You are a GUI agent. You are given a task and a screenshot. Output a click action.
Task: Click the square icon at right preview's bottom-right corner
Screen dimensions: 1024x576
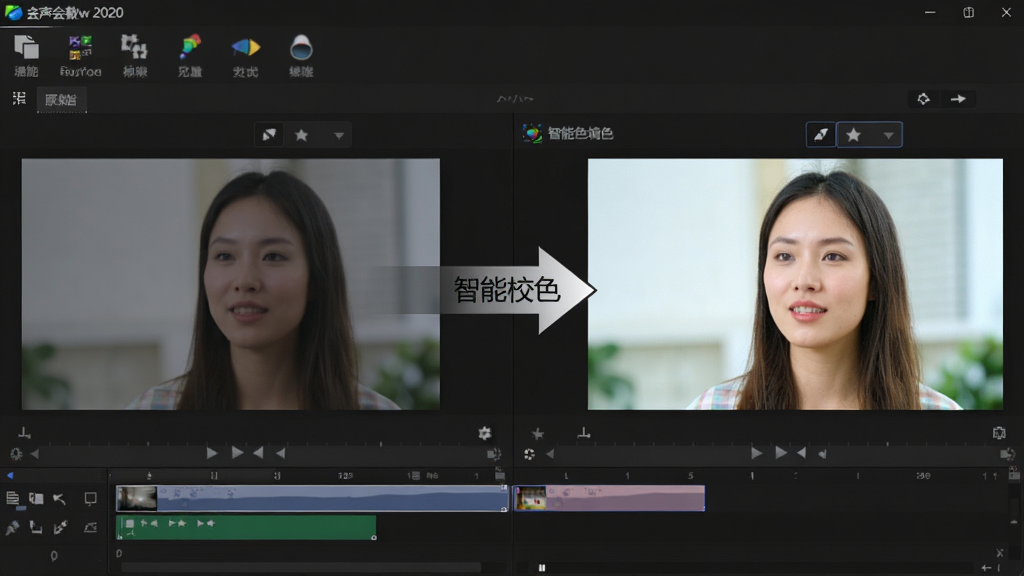coord(999,432)
